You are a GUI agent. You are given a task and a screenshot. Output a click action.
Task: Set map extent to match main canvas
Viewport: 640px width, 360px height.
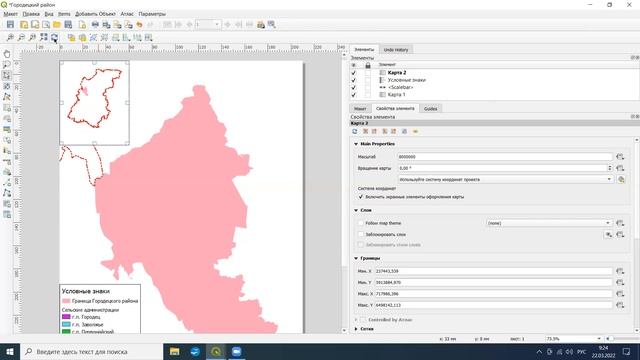[365, 131]
